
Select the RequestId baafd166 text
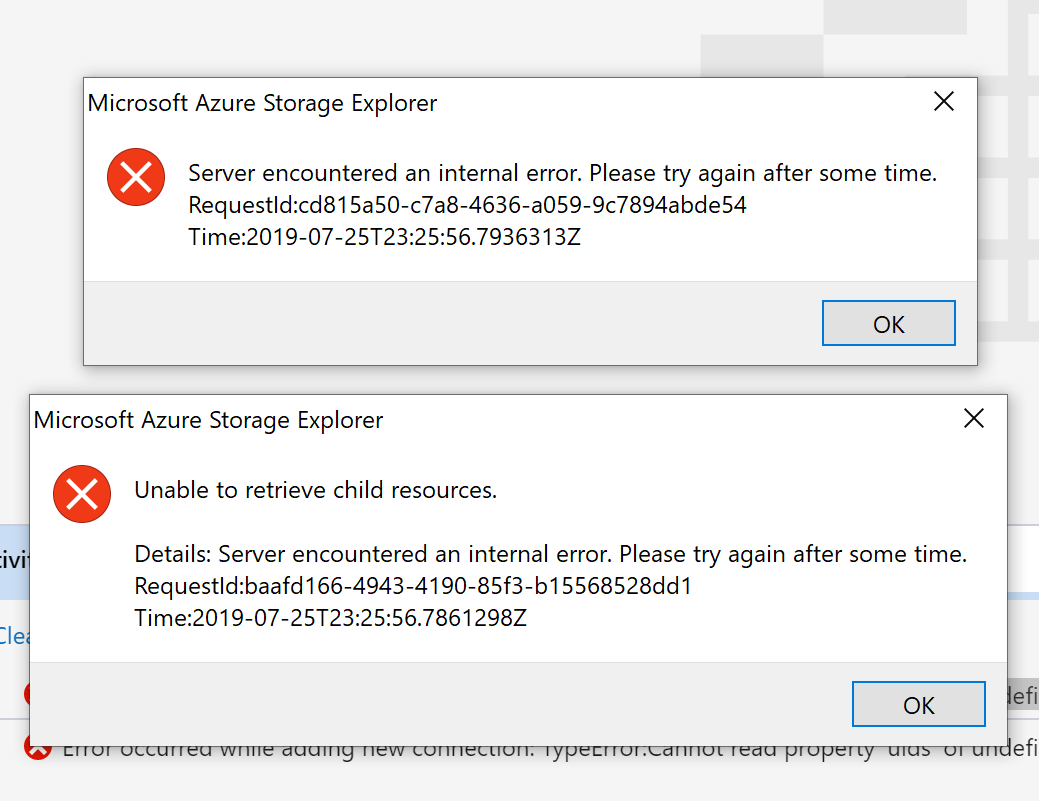(412, 587)
